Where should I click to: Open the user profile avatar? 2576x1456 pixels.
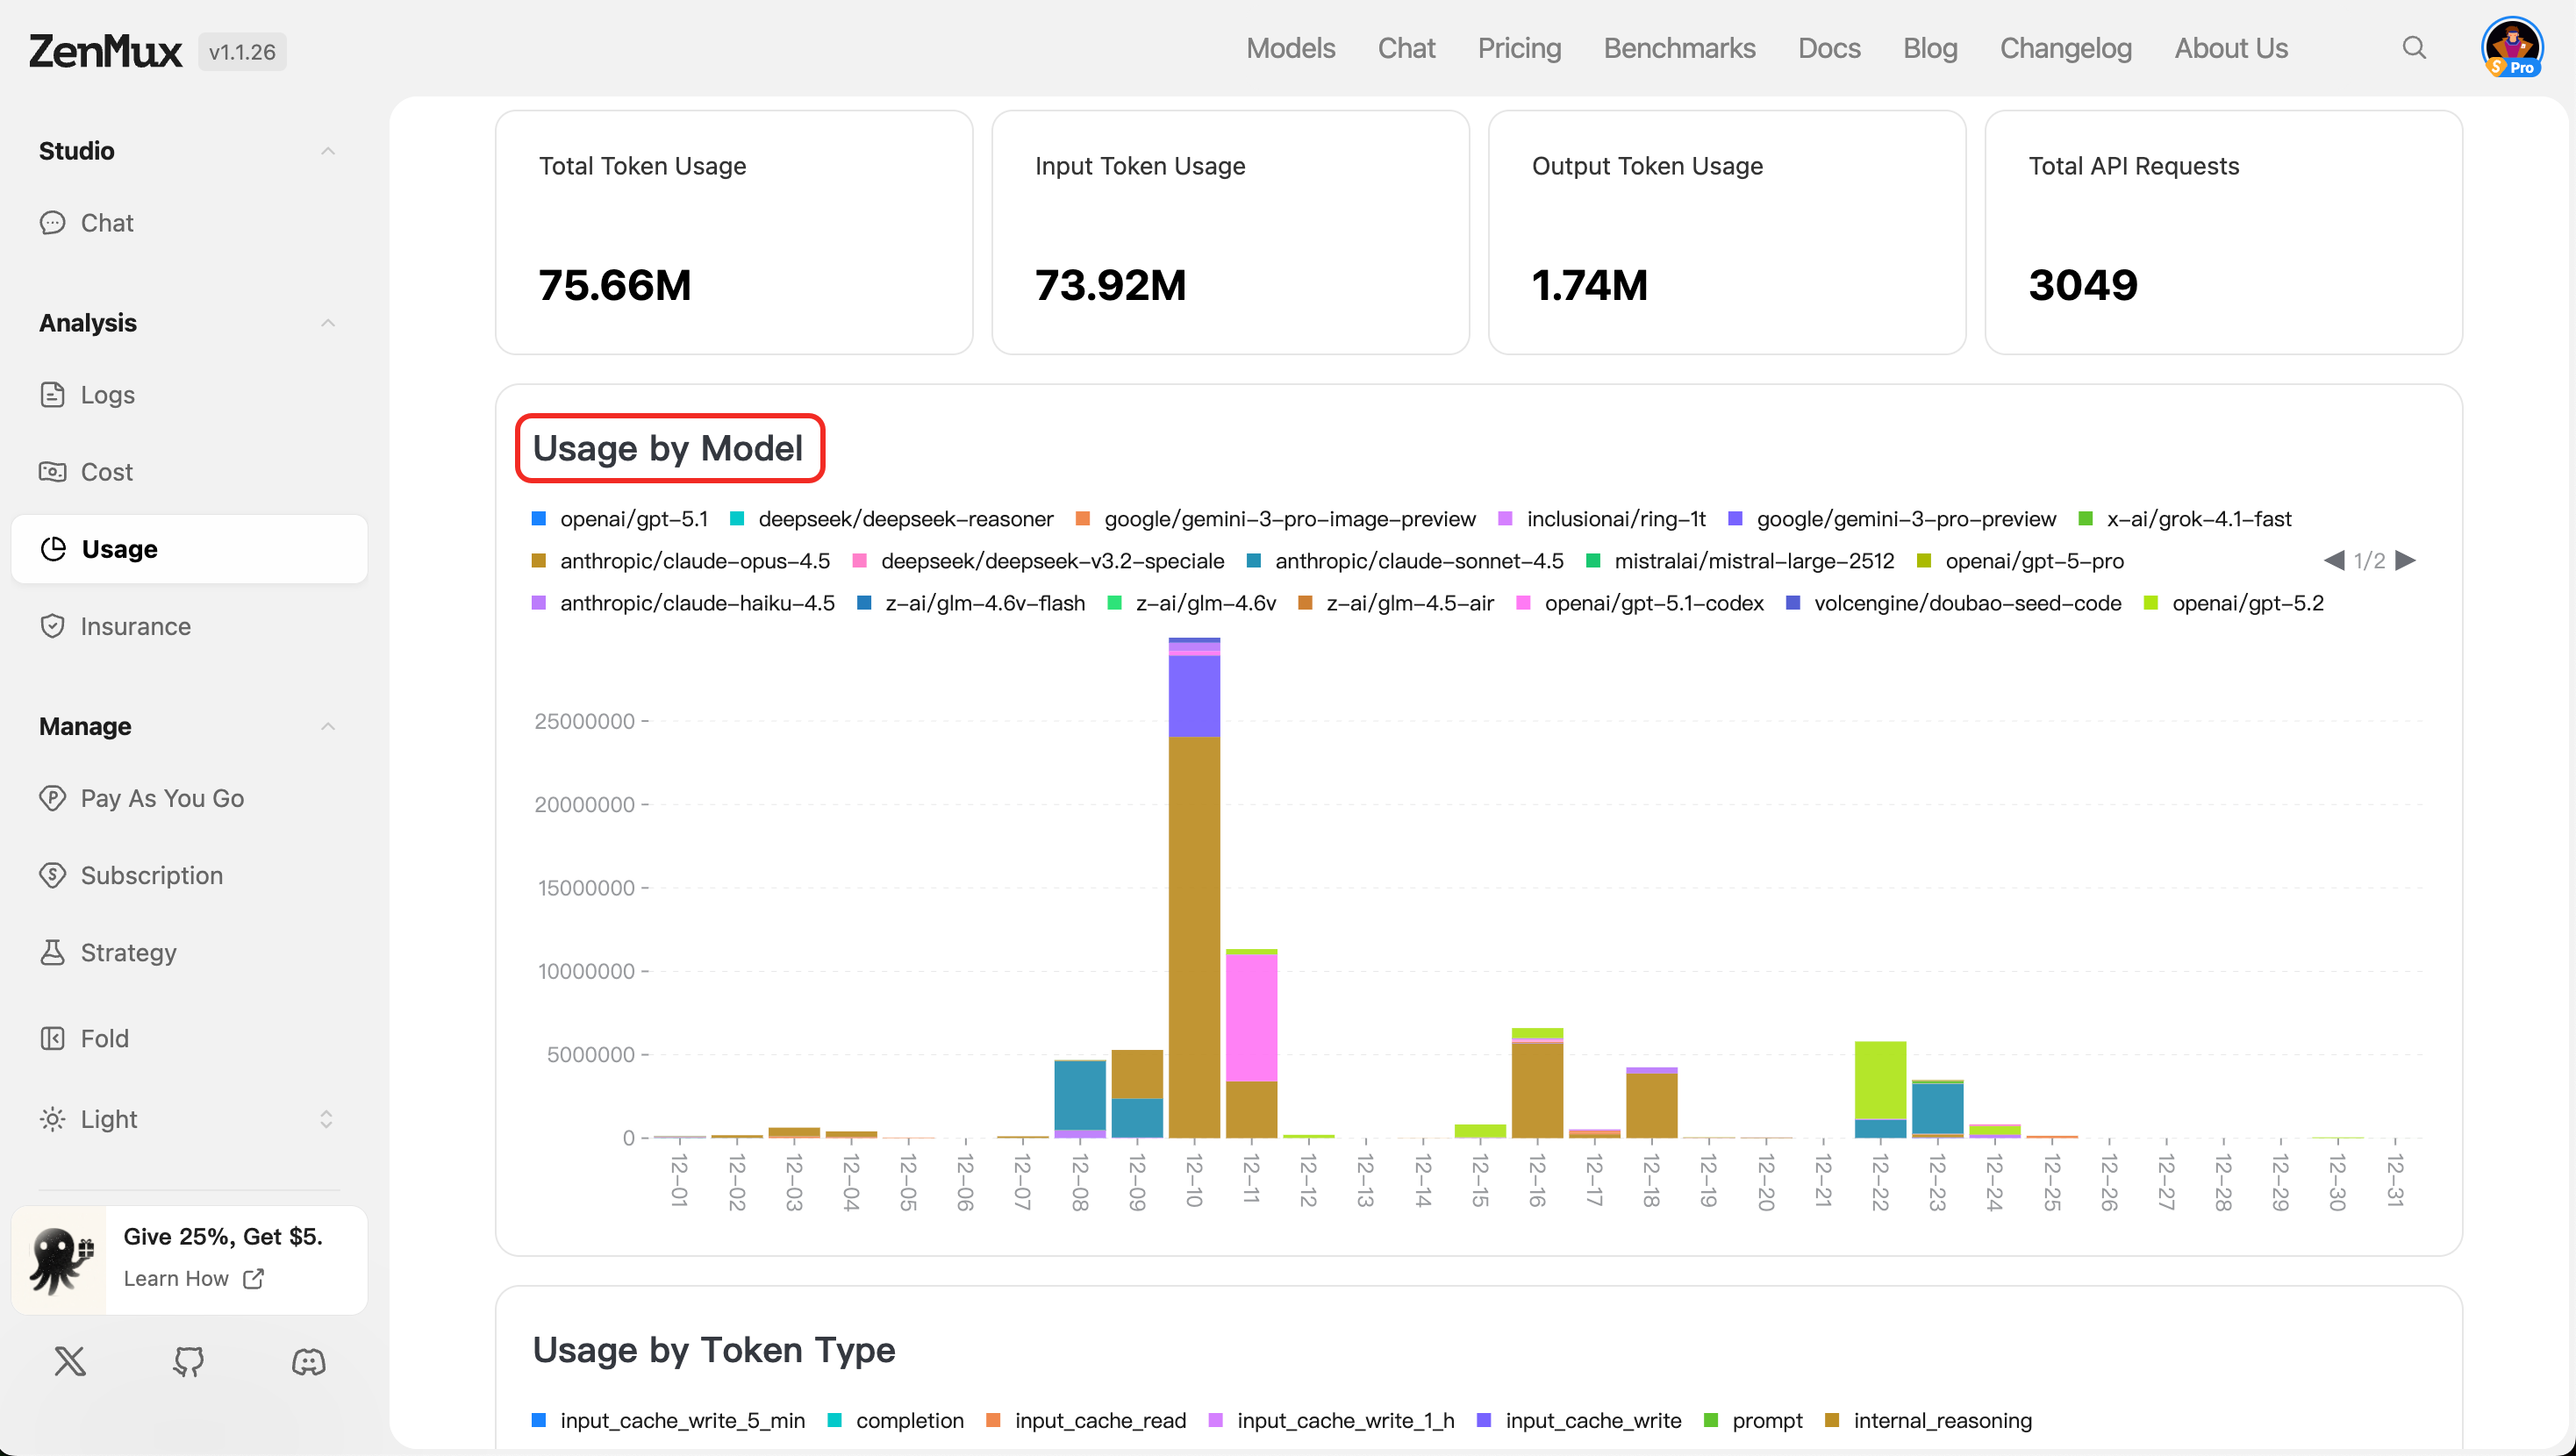pos(2511,47)
